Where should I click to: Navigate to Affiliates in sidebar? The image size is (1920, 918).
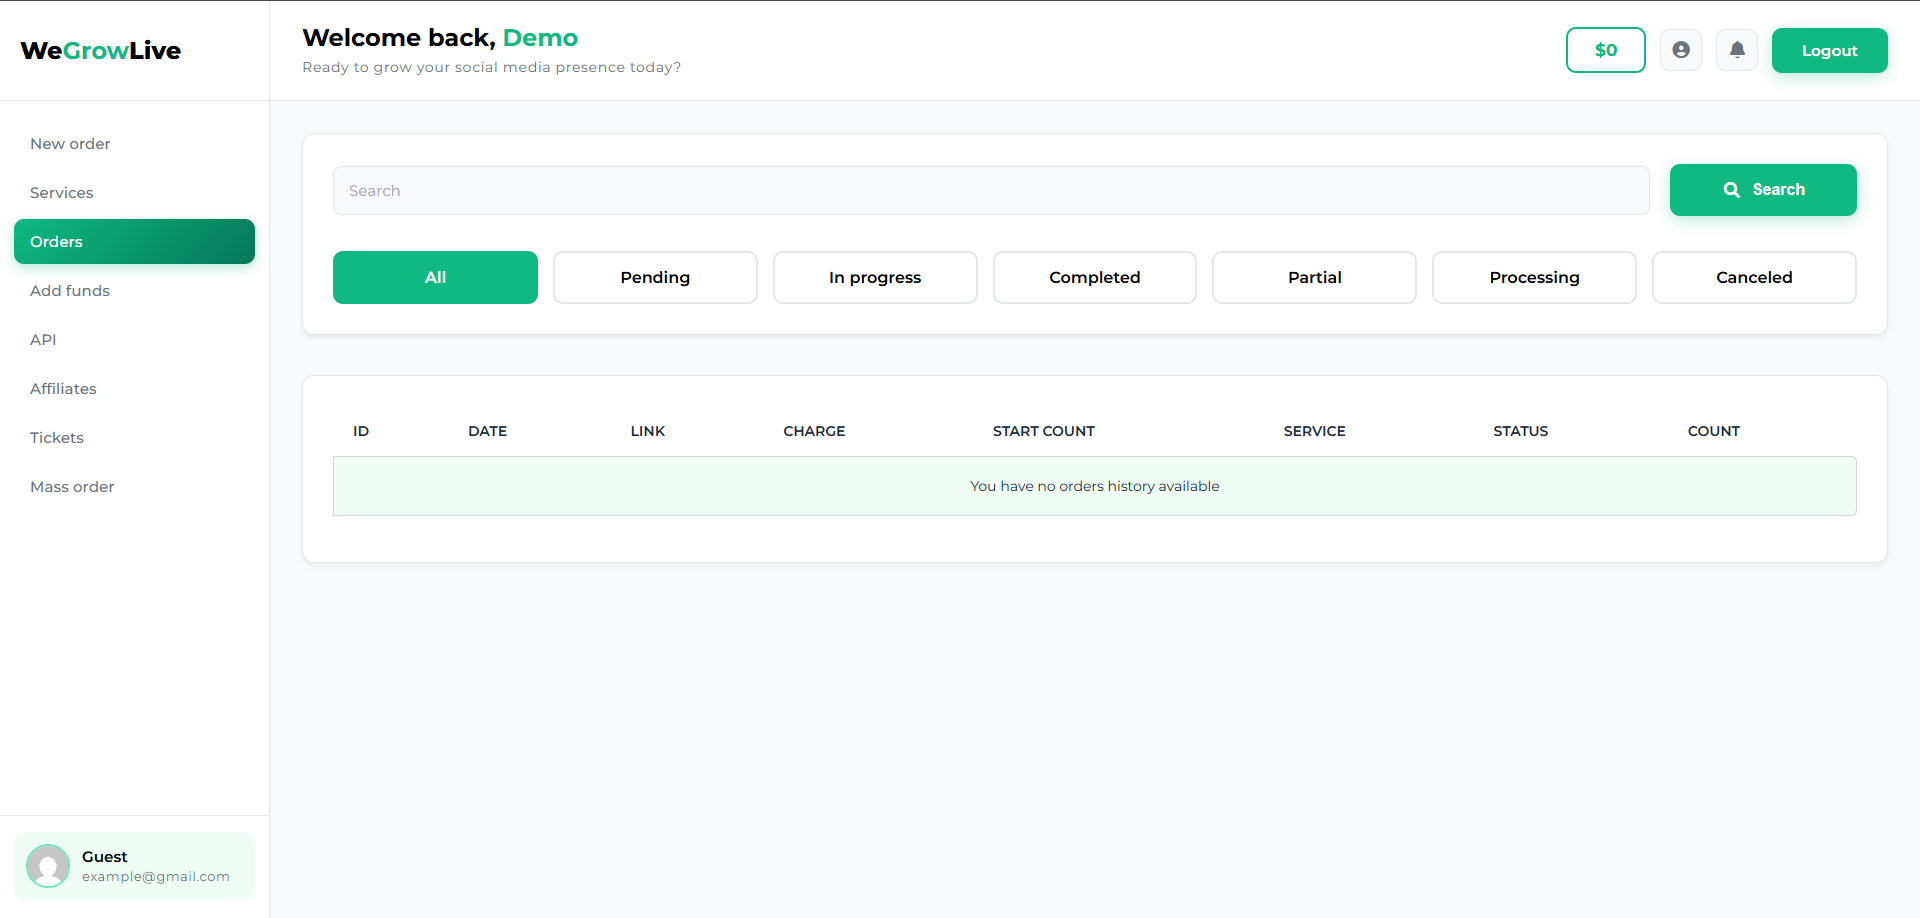coord(63,389)
